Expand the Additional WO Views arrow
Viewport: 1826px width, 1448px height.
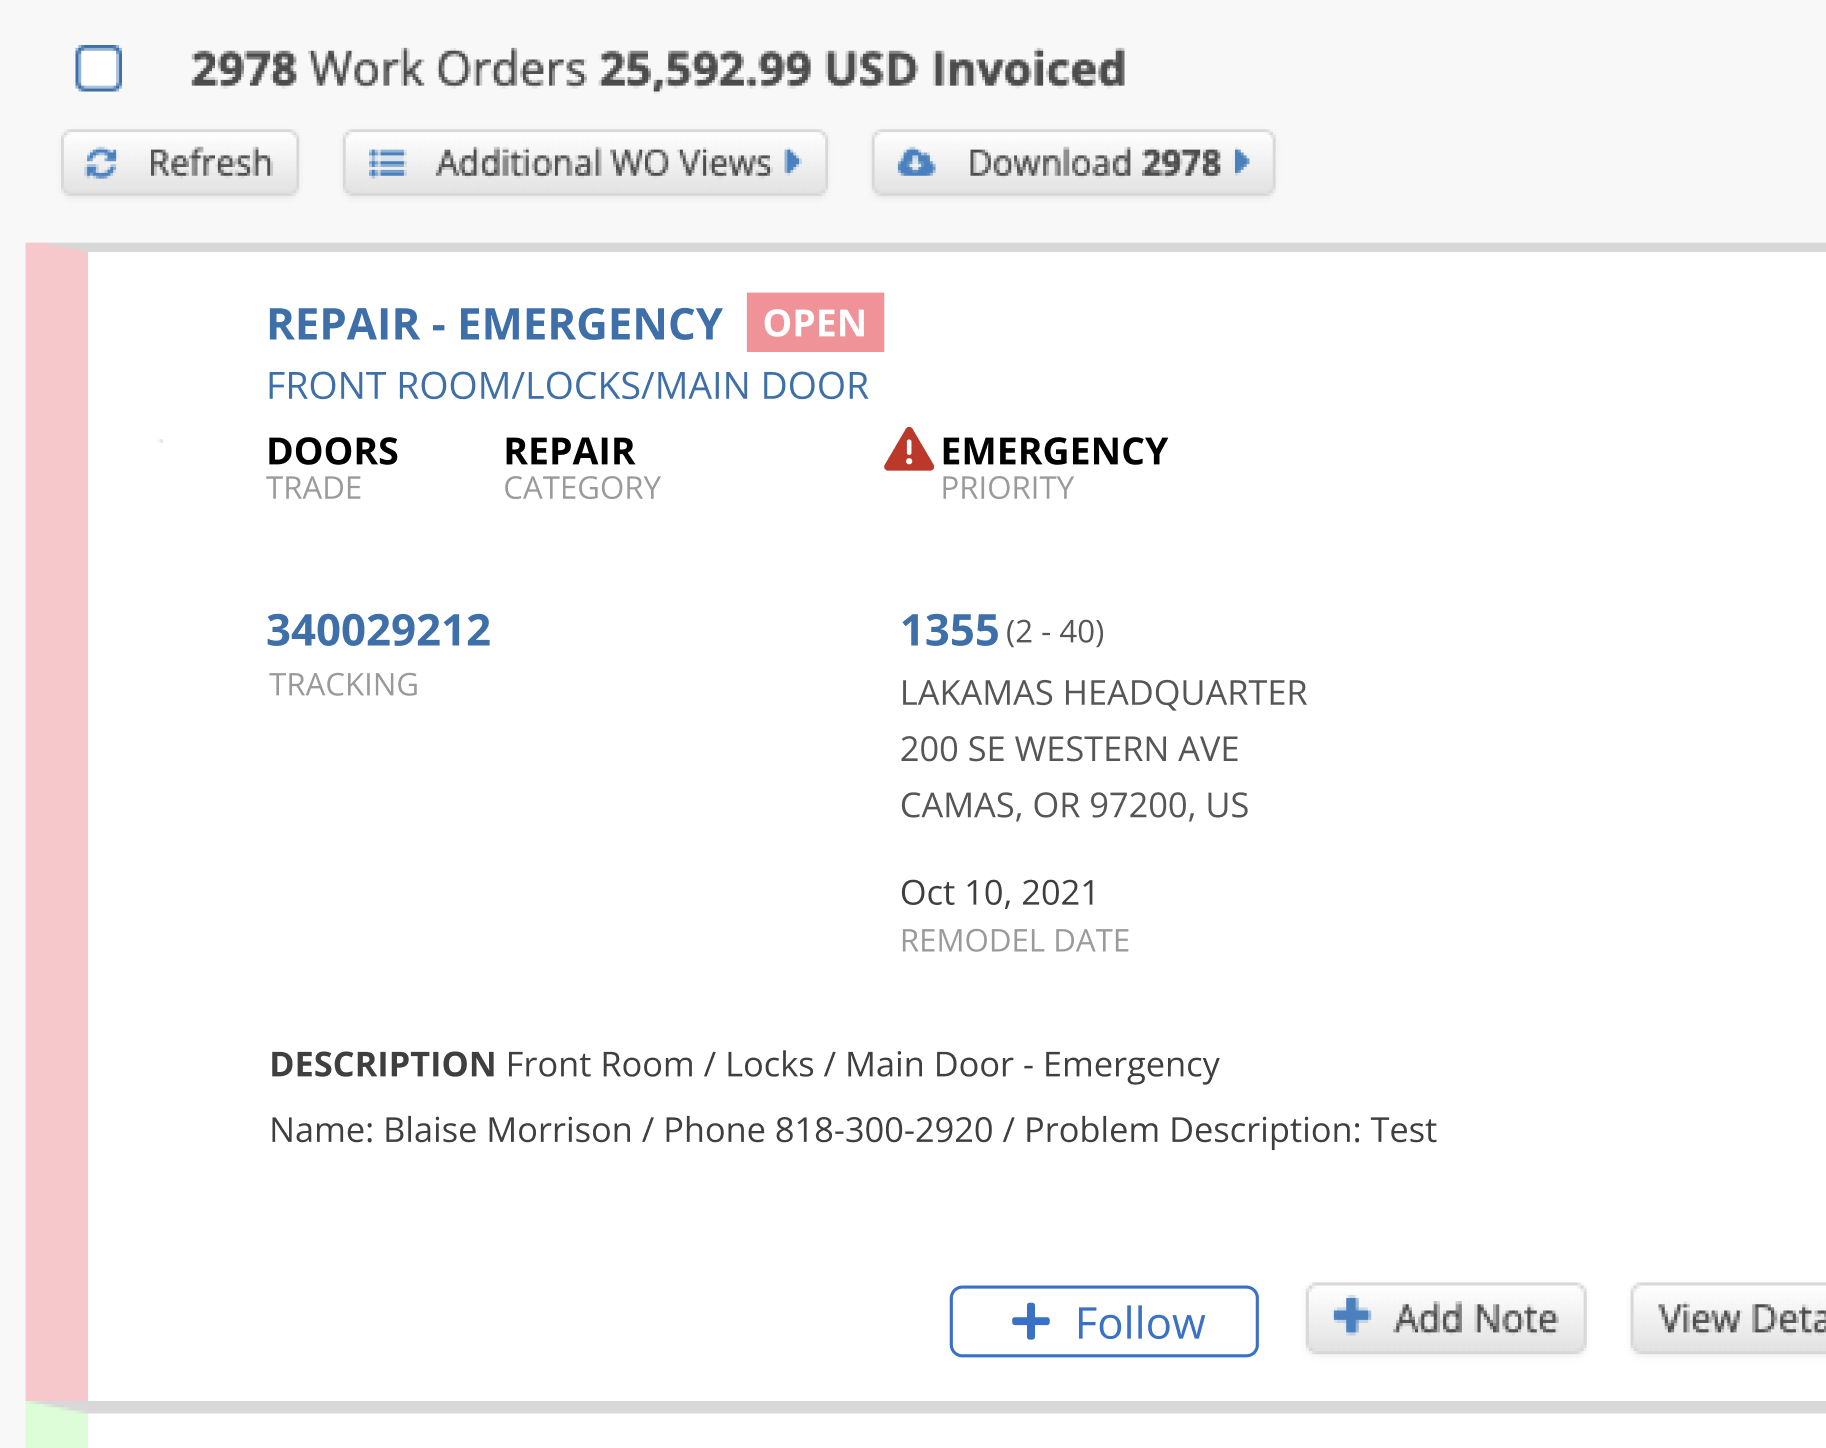point(793,162)
